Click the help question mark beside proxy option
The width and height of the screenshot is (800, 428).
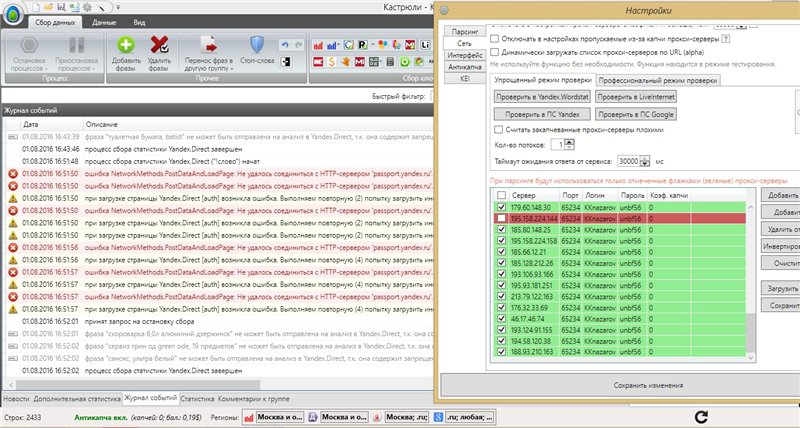725,40
